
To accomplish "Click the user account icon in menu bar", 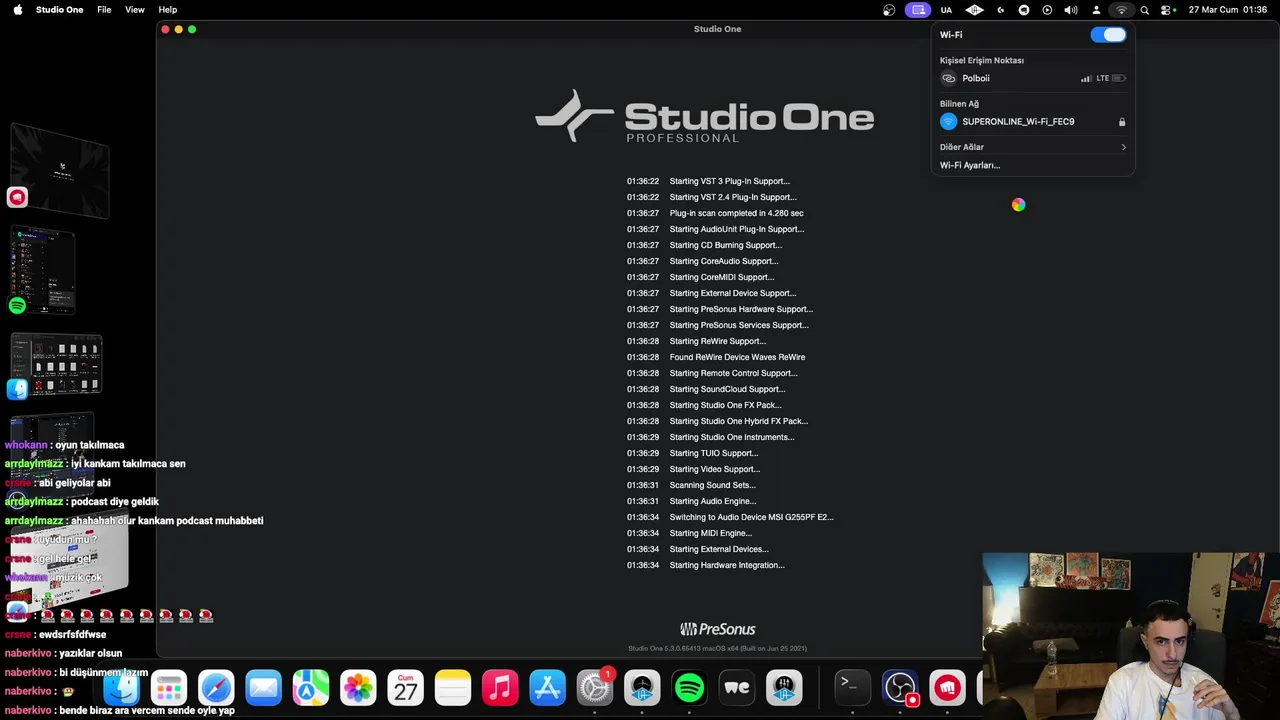I will tap(1096, 10).
